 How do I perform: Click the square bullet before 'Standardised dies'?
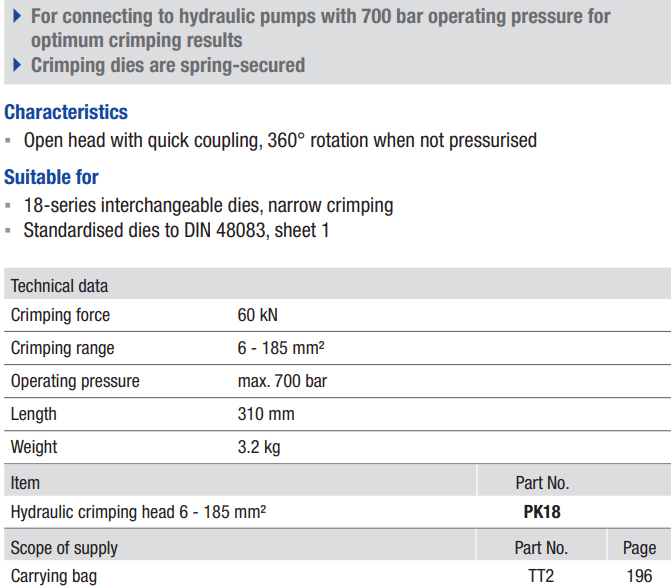click(8, 231)
